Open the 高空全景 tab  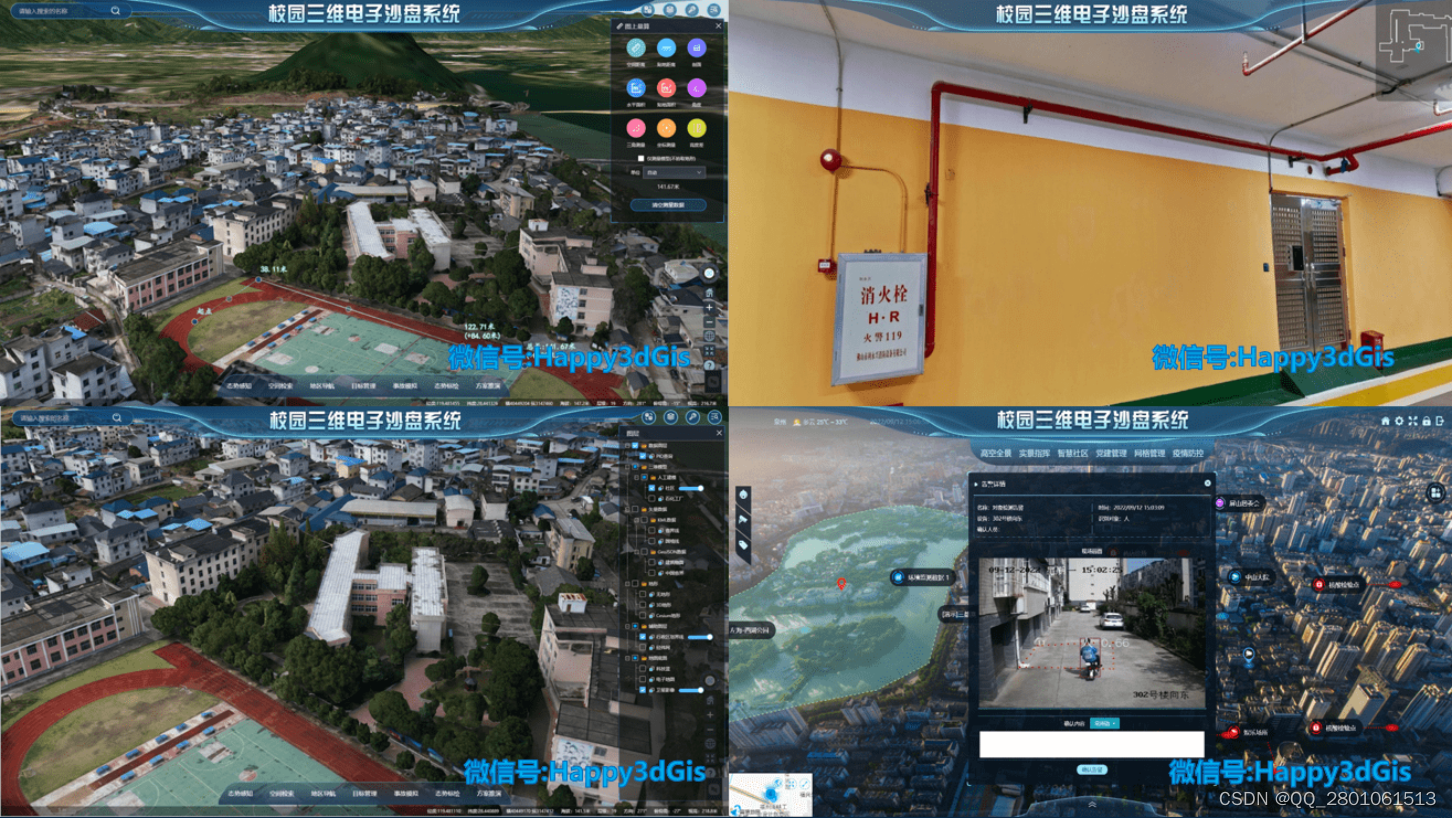(996, 453)
